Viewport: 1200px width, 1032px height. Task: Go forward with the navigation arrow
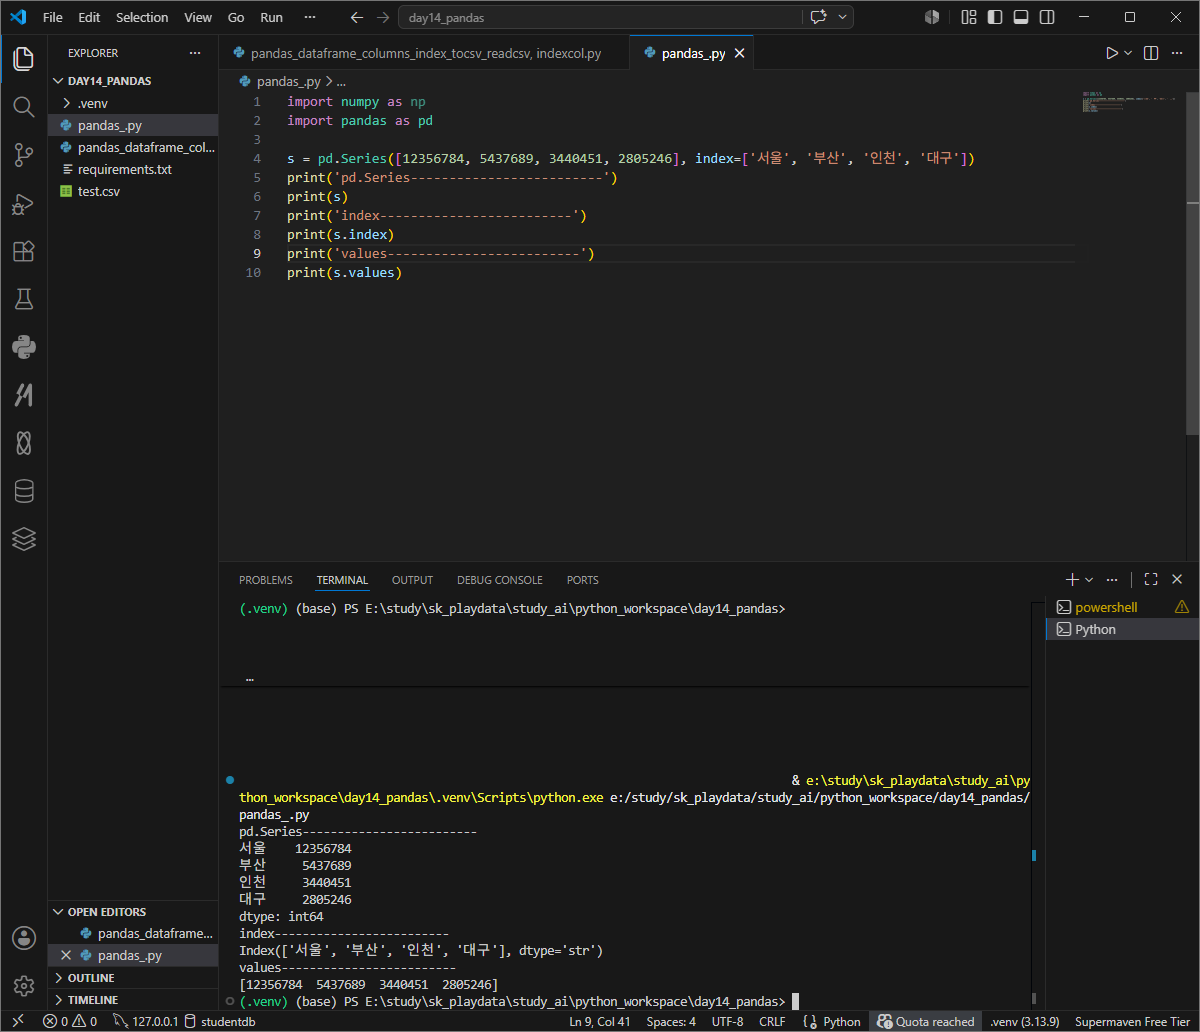click(x=383, y=17)
